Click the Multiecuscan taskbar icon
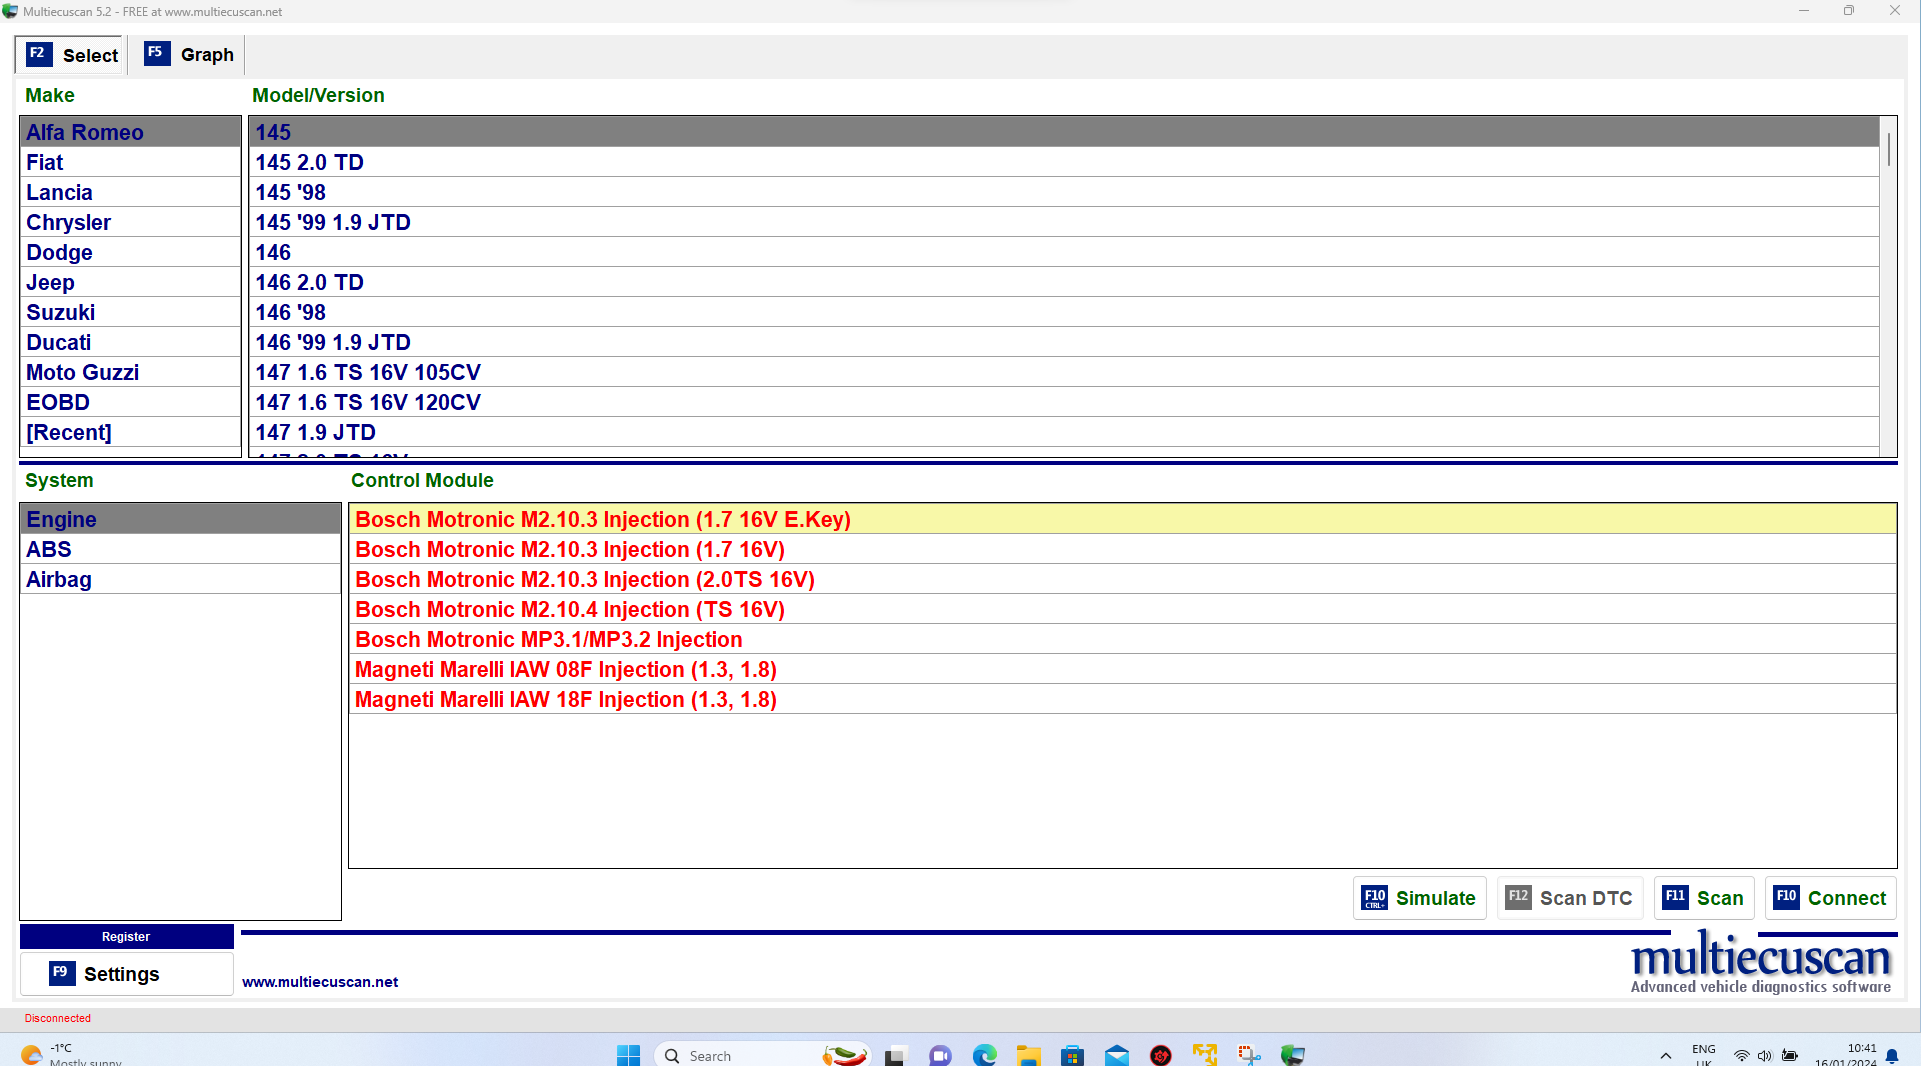The image size is (1921, 1066). (x=1293, y=1055)
